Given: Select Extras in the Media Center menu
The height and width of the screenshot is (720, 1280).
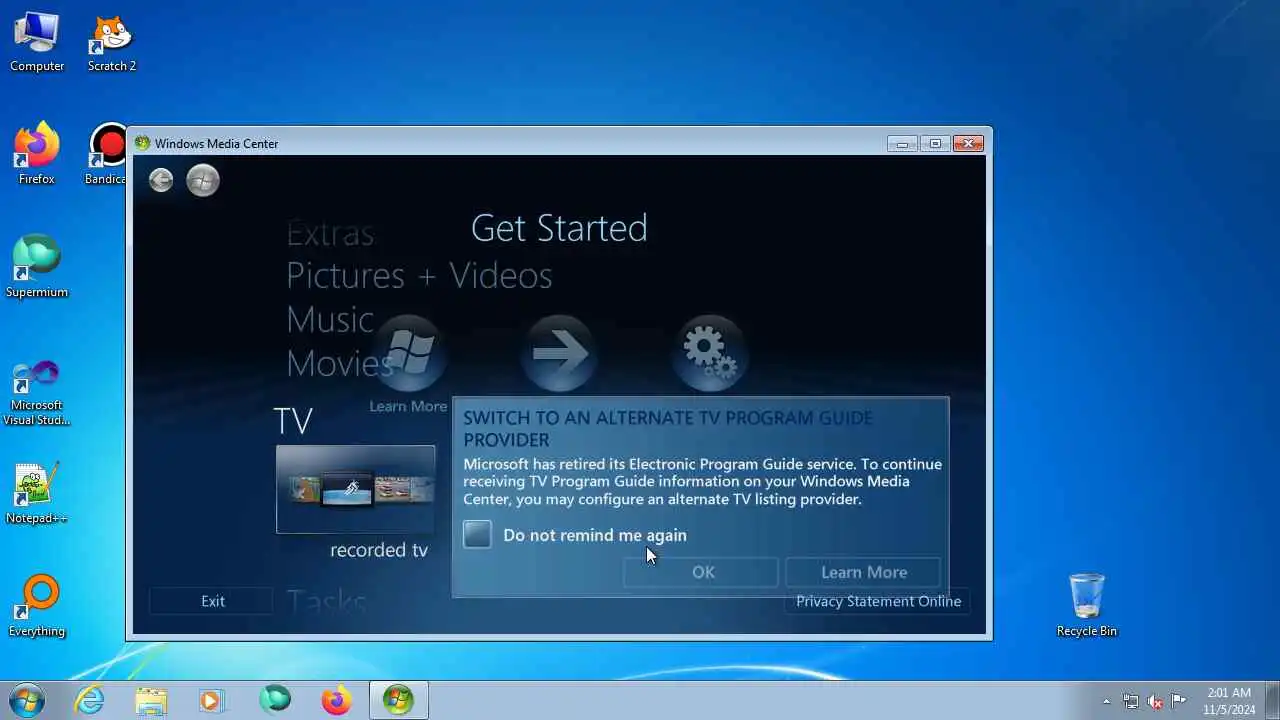Looking at the screenshot, I should [x=330, y=234].
